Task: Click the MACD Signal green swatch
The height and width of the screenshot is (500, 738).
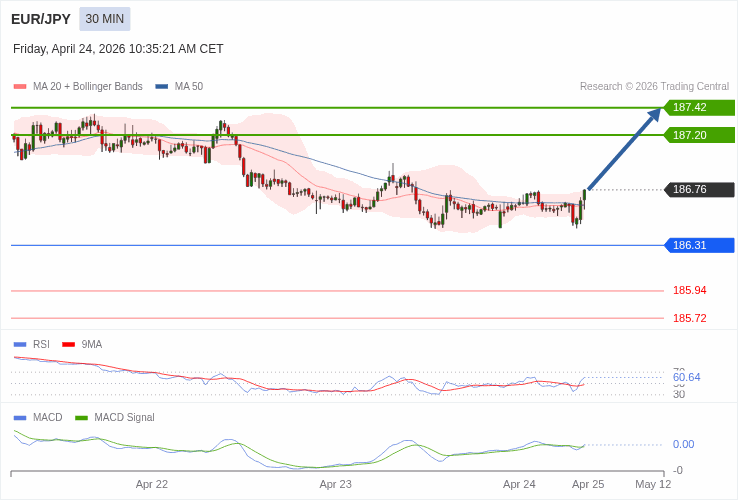Action: [x=81, y=418]
